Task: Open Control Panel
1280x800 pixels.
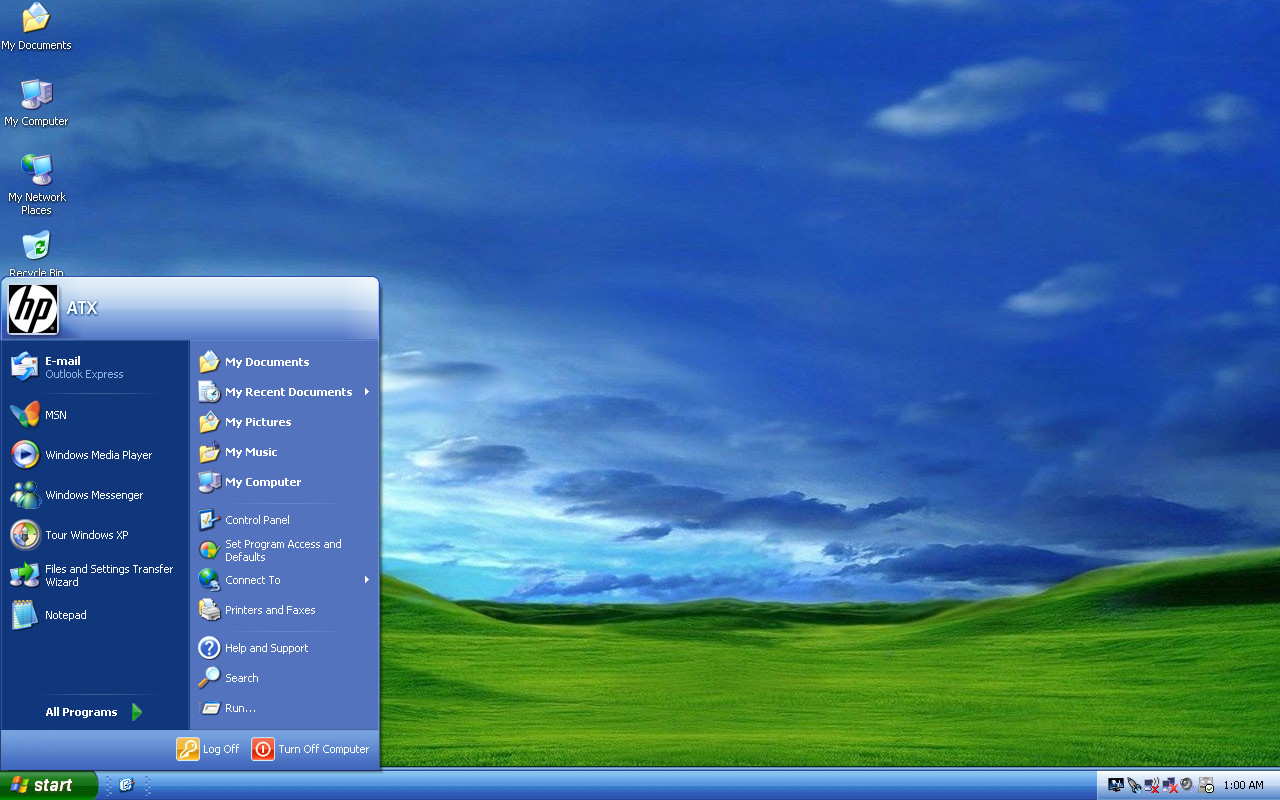Action: tap(285, 520)
